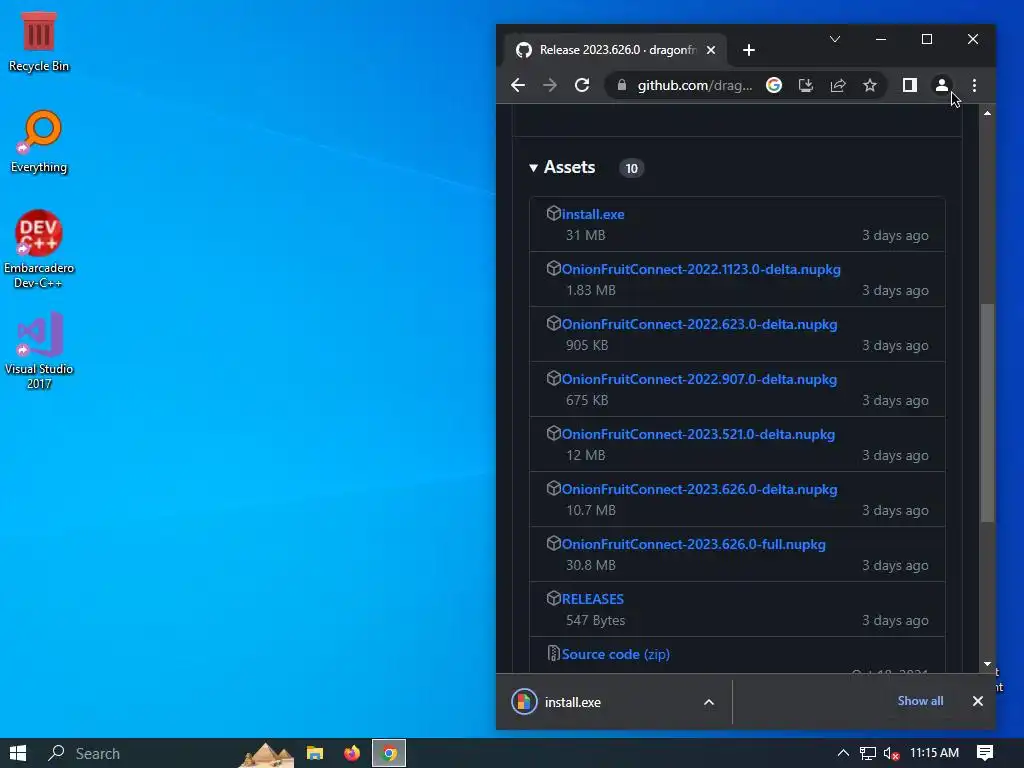Image resolution: width=1024 pixels, height=768 pixels.
Task: Select the Recycle Bin desktop icon
Action: [39, 42]
